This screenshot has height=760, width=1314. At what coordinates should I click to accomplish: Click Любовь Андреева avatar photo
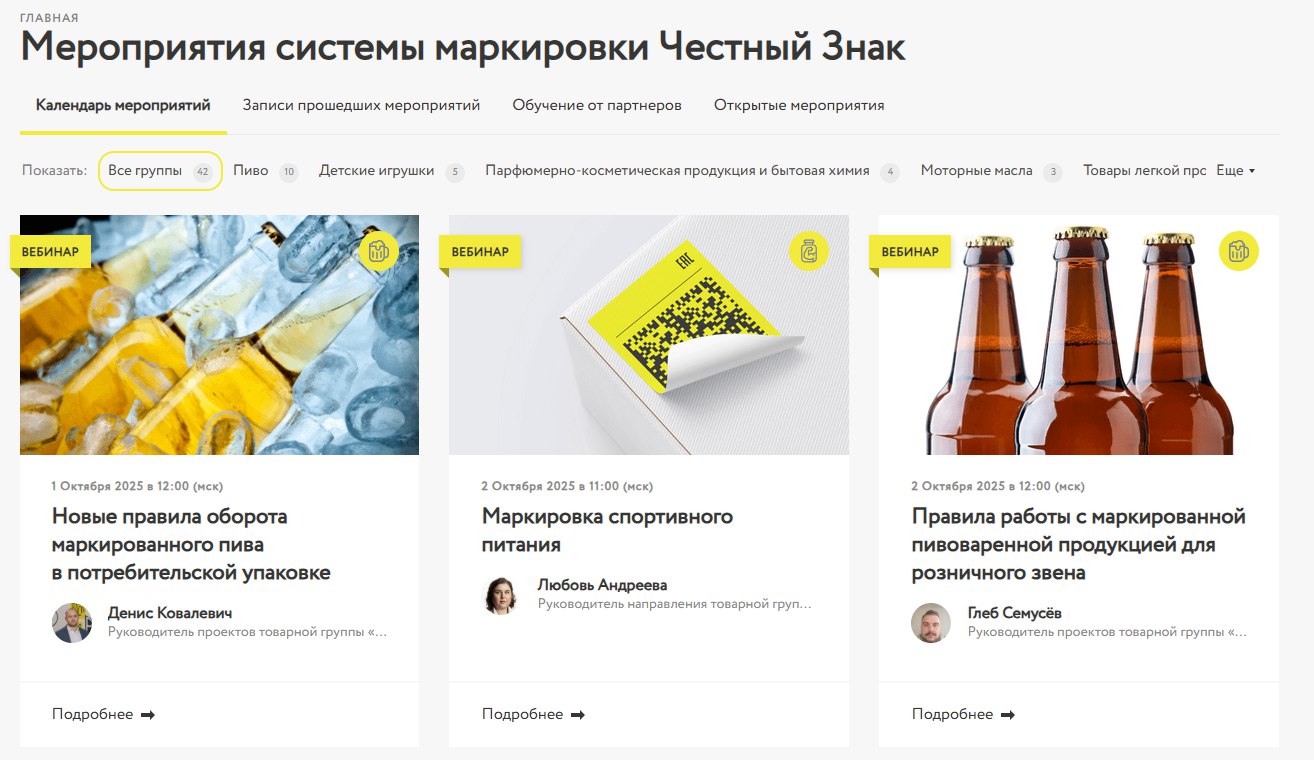502,595
